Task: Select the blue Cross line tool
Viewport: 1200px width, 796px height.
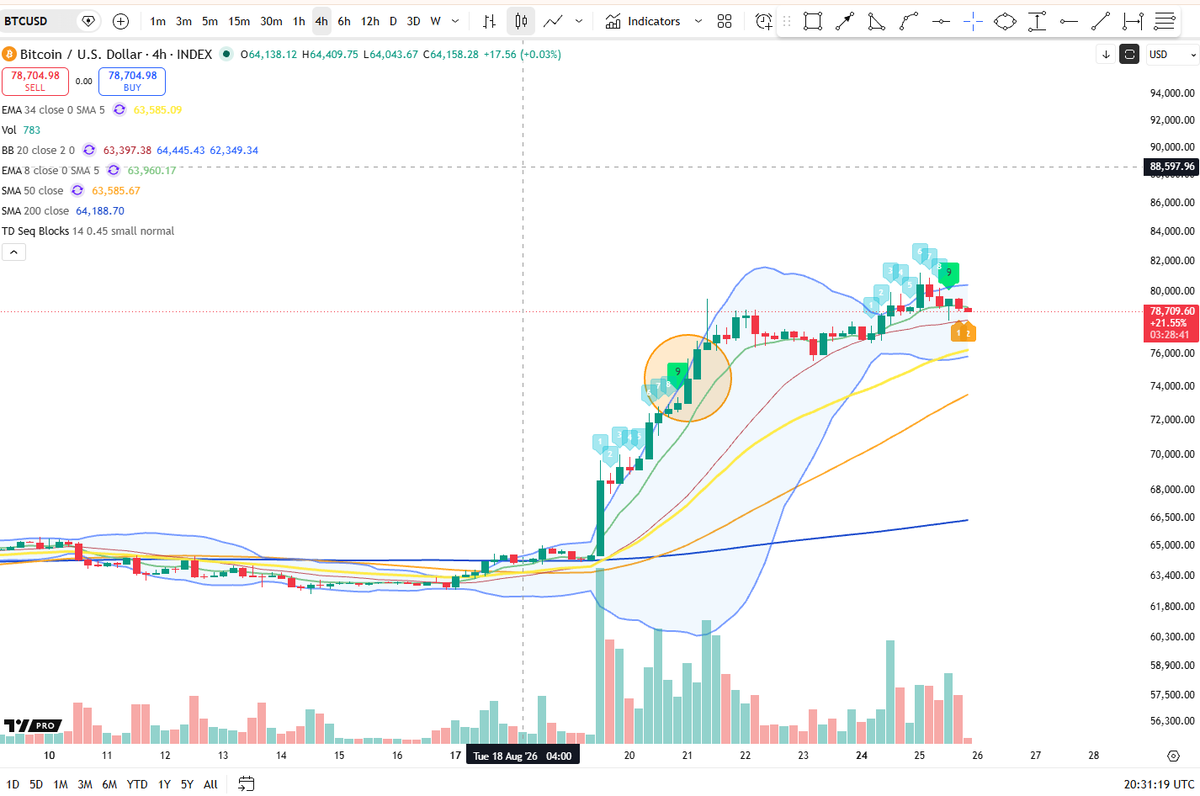Action: click(973, 21)
